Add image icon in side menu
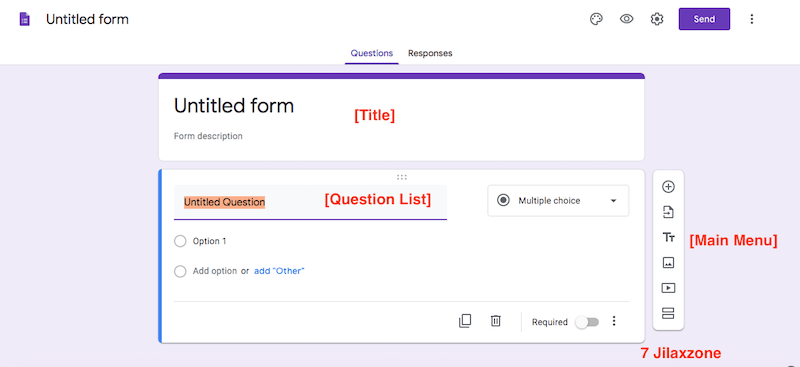The width and height of the screenshot is (800, 367). click(x=668, y=262)
